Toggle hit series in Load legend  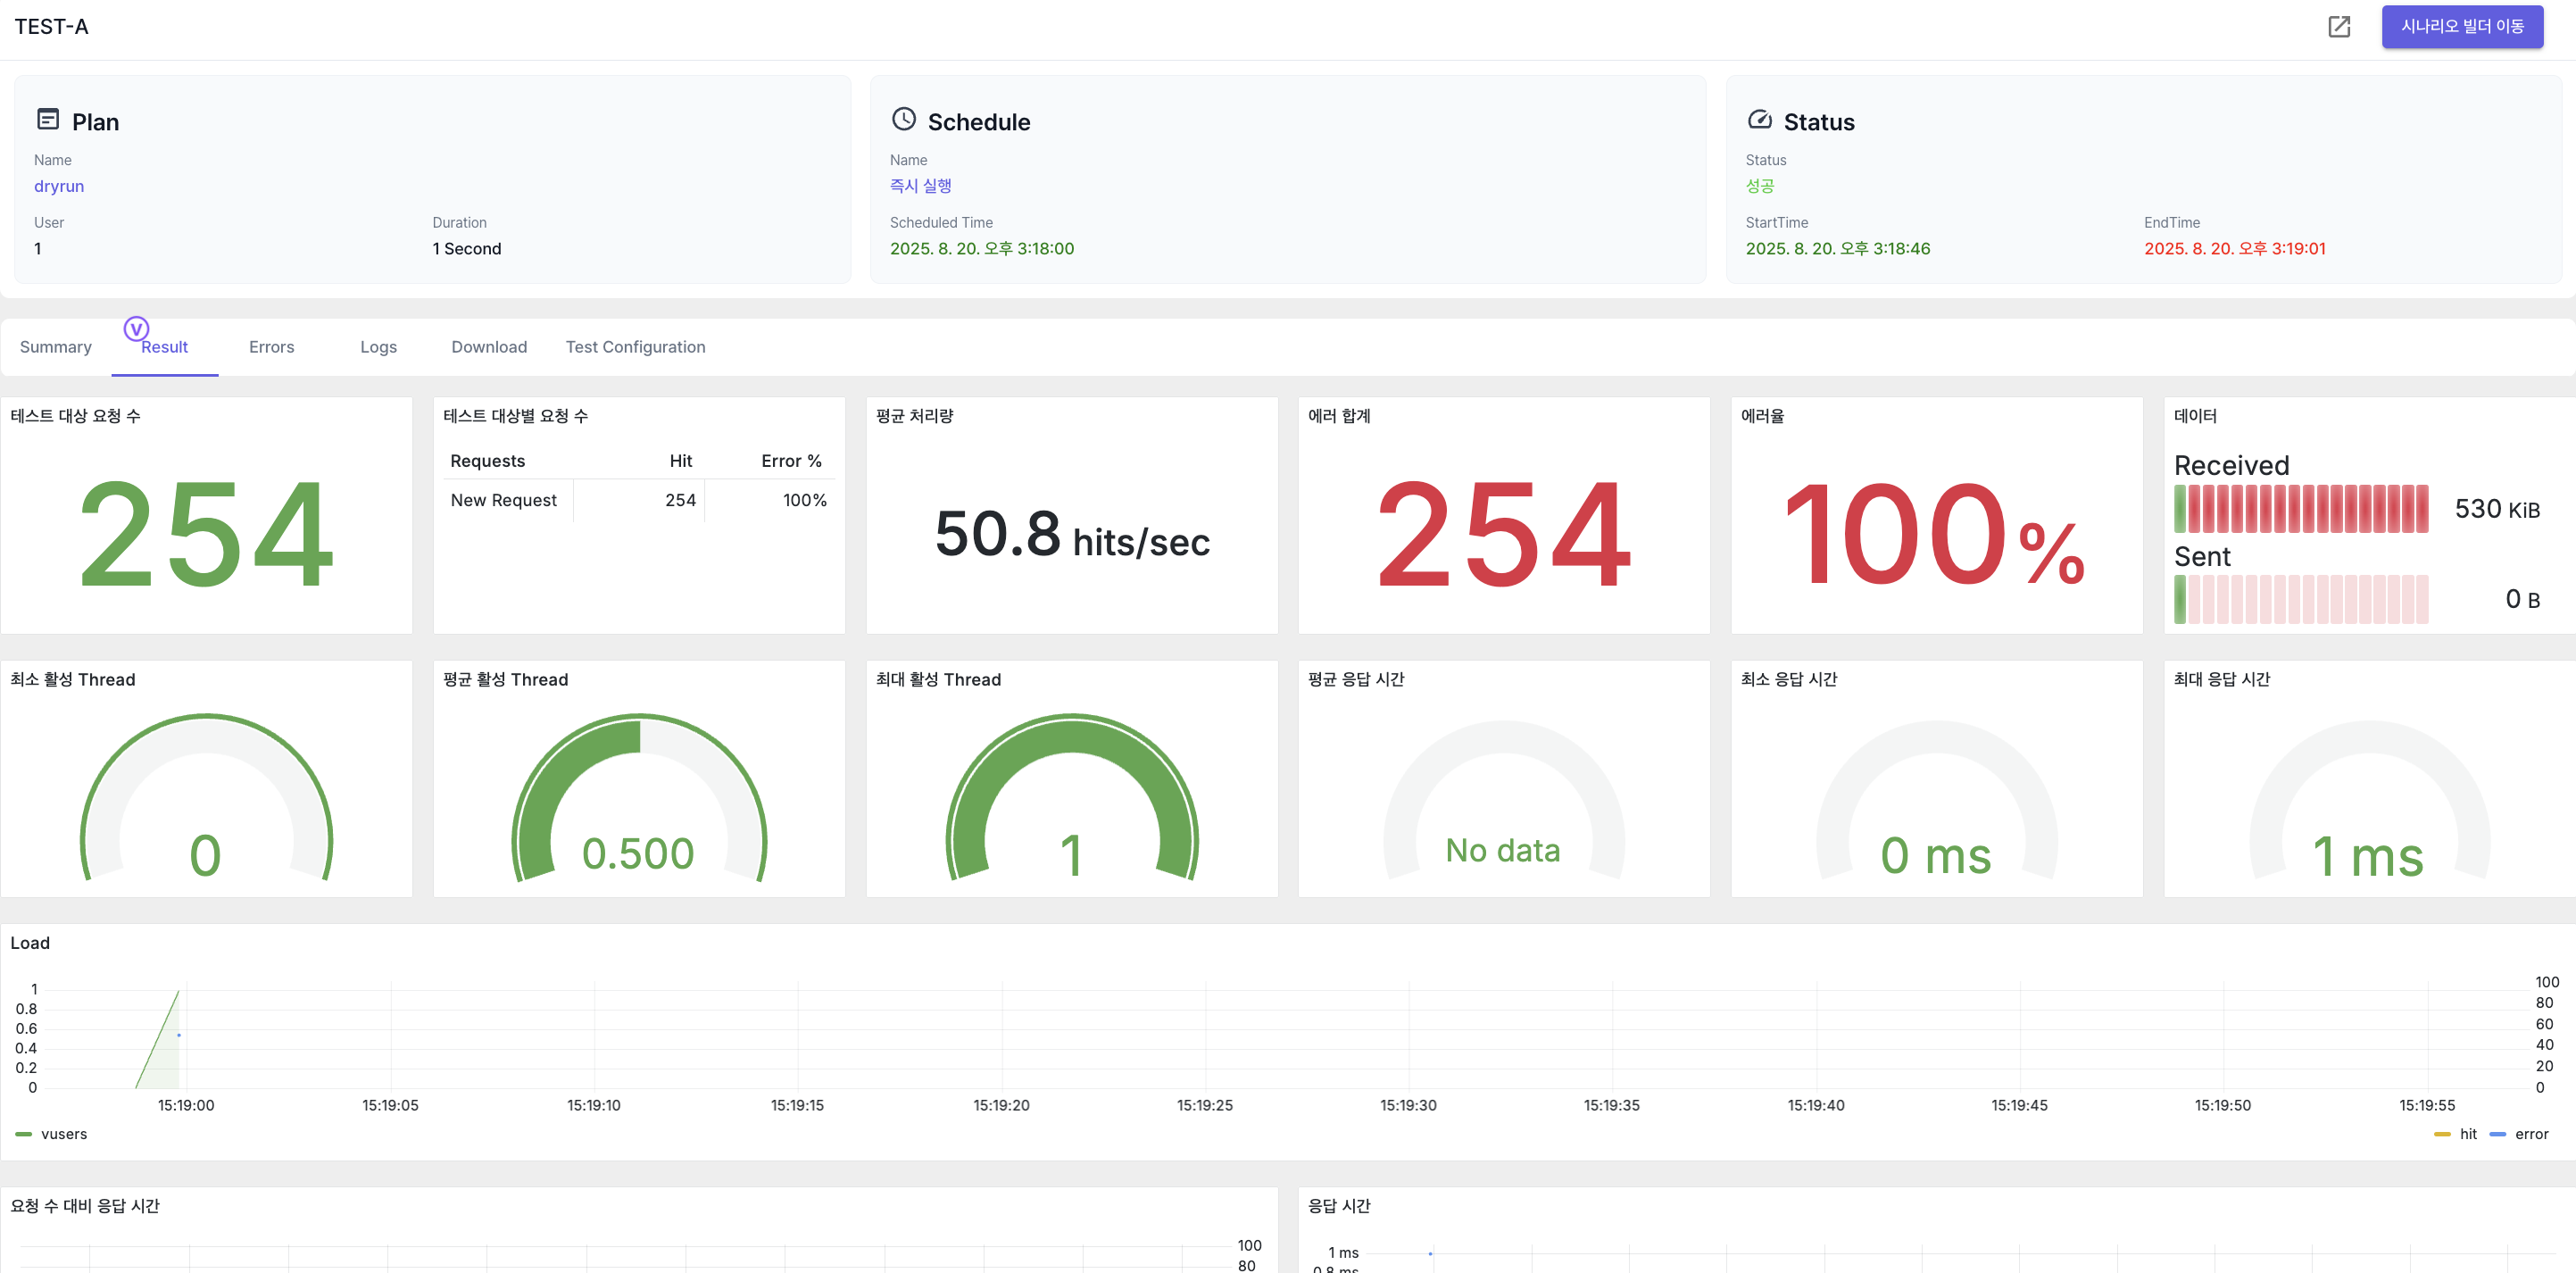tap(2467, 1134)
